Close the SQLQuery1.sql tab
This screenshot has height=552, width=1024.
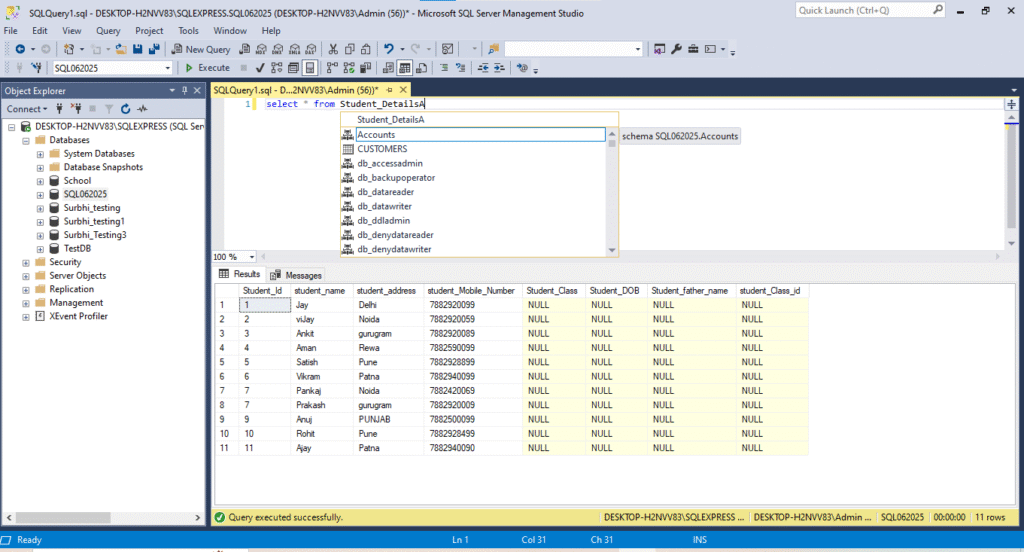tap(403, 90)
